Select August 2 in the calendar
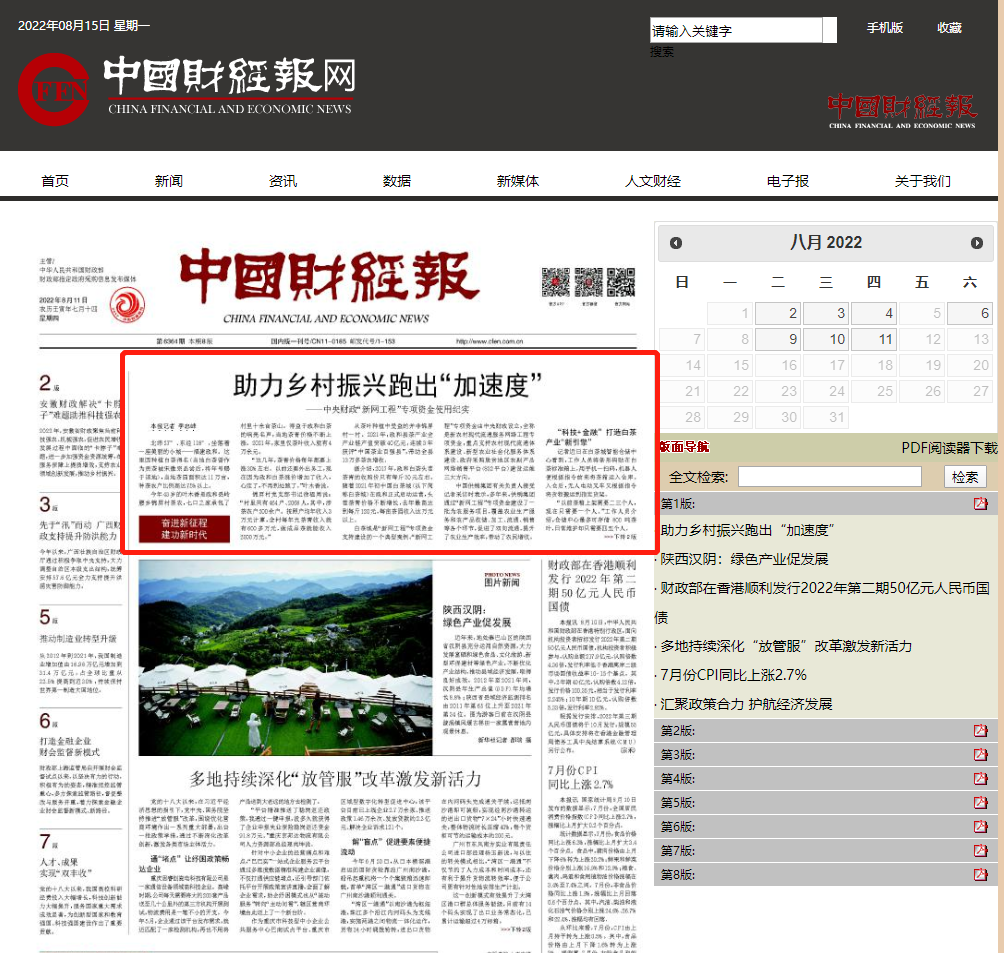The image size is (1004, 953). 778,313
